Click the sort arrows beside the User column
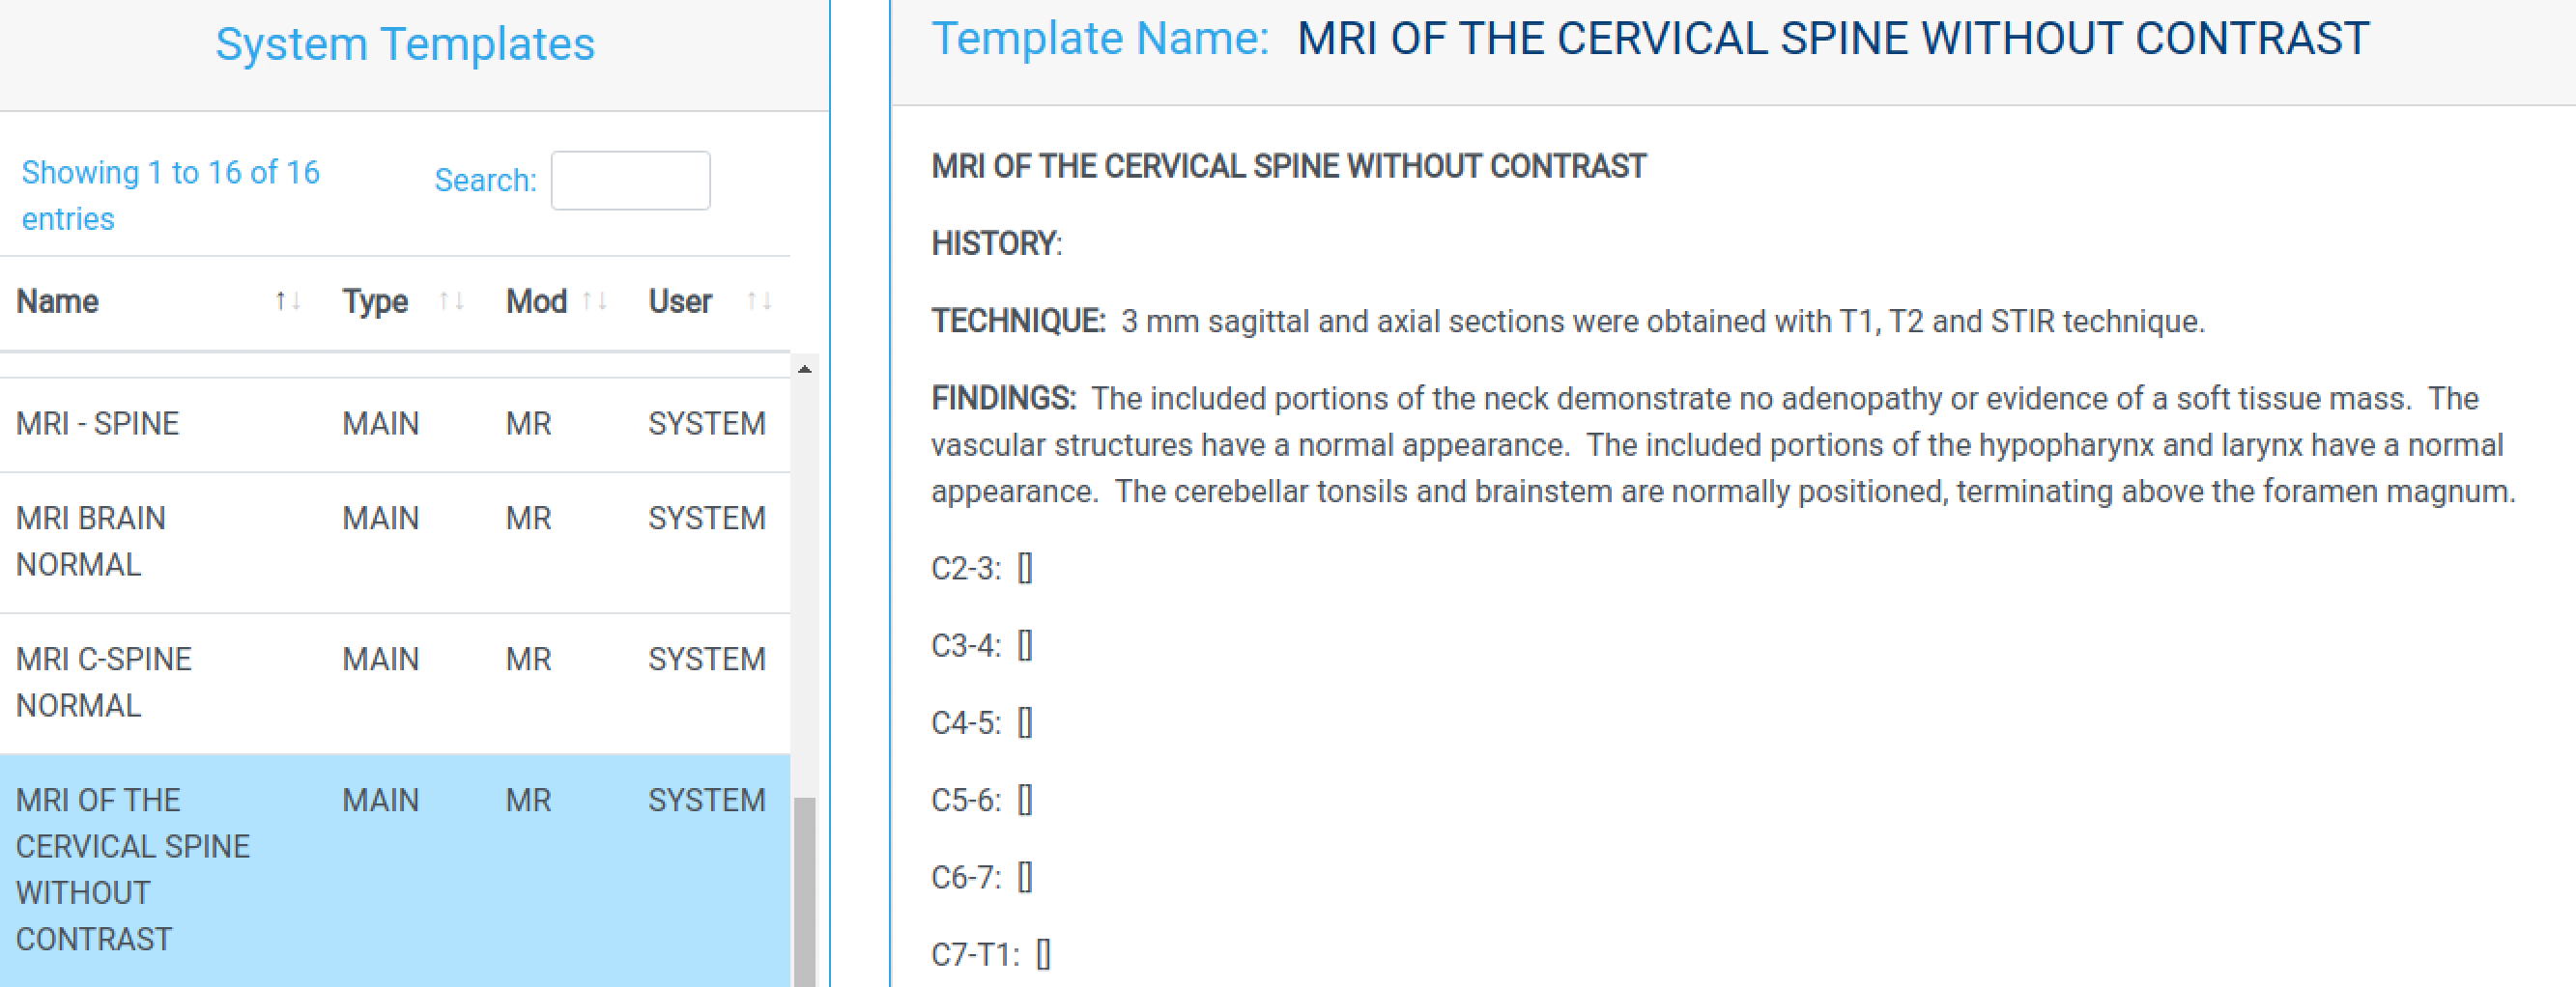 (x=759, y=301)
